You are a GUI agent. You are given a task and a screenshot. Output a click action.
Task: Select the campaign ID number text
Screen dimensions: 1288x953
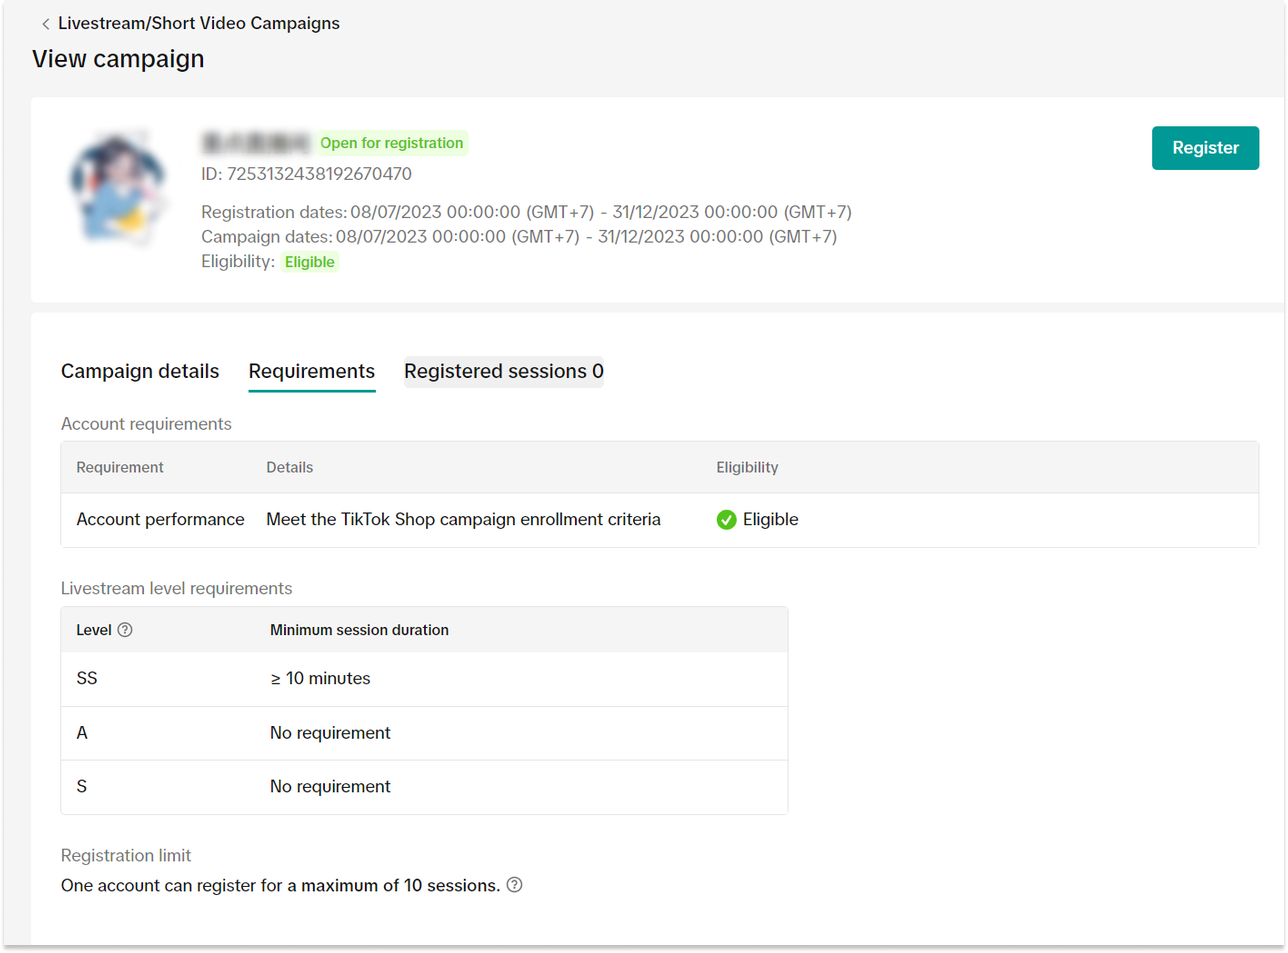click(x=319, y=174)
